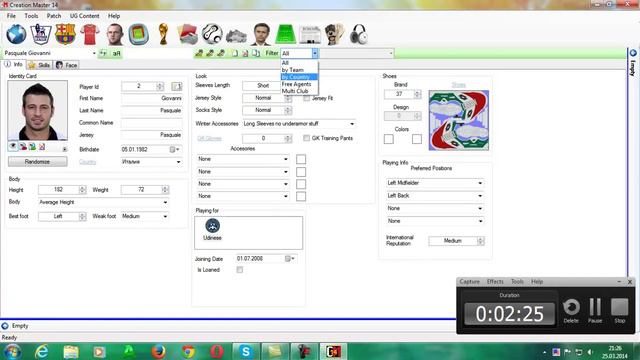Open the Manager section with the suited man icon
640x360 pixels.
[x=261, y=34]
